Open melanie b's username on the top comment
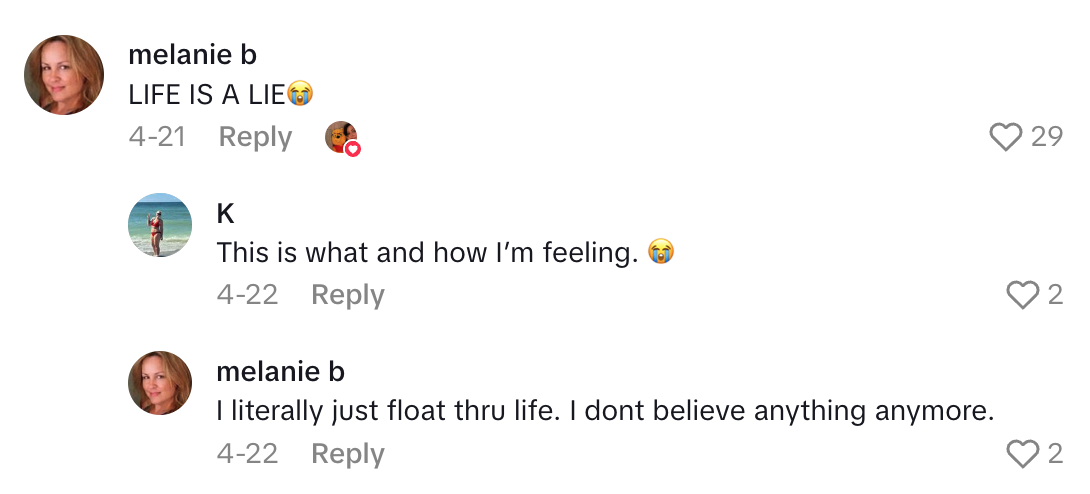 point(193,56)
